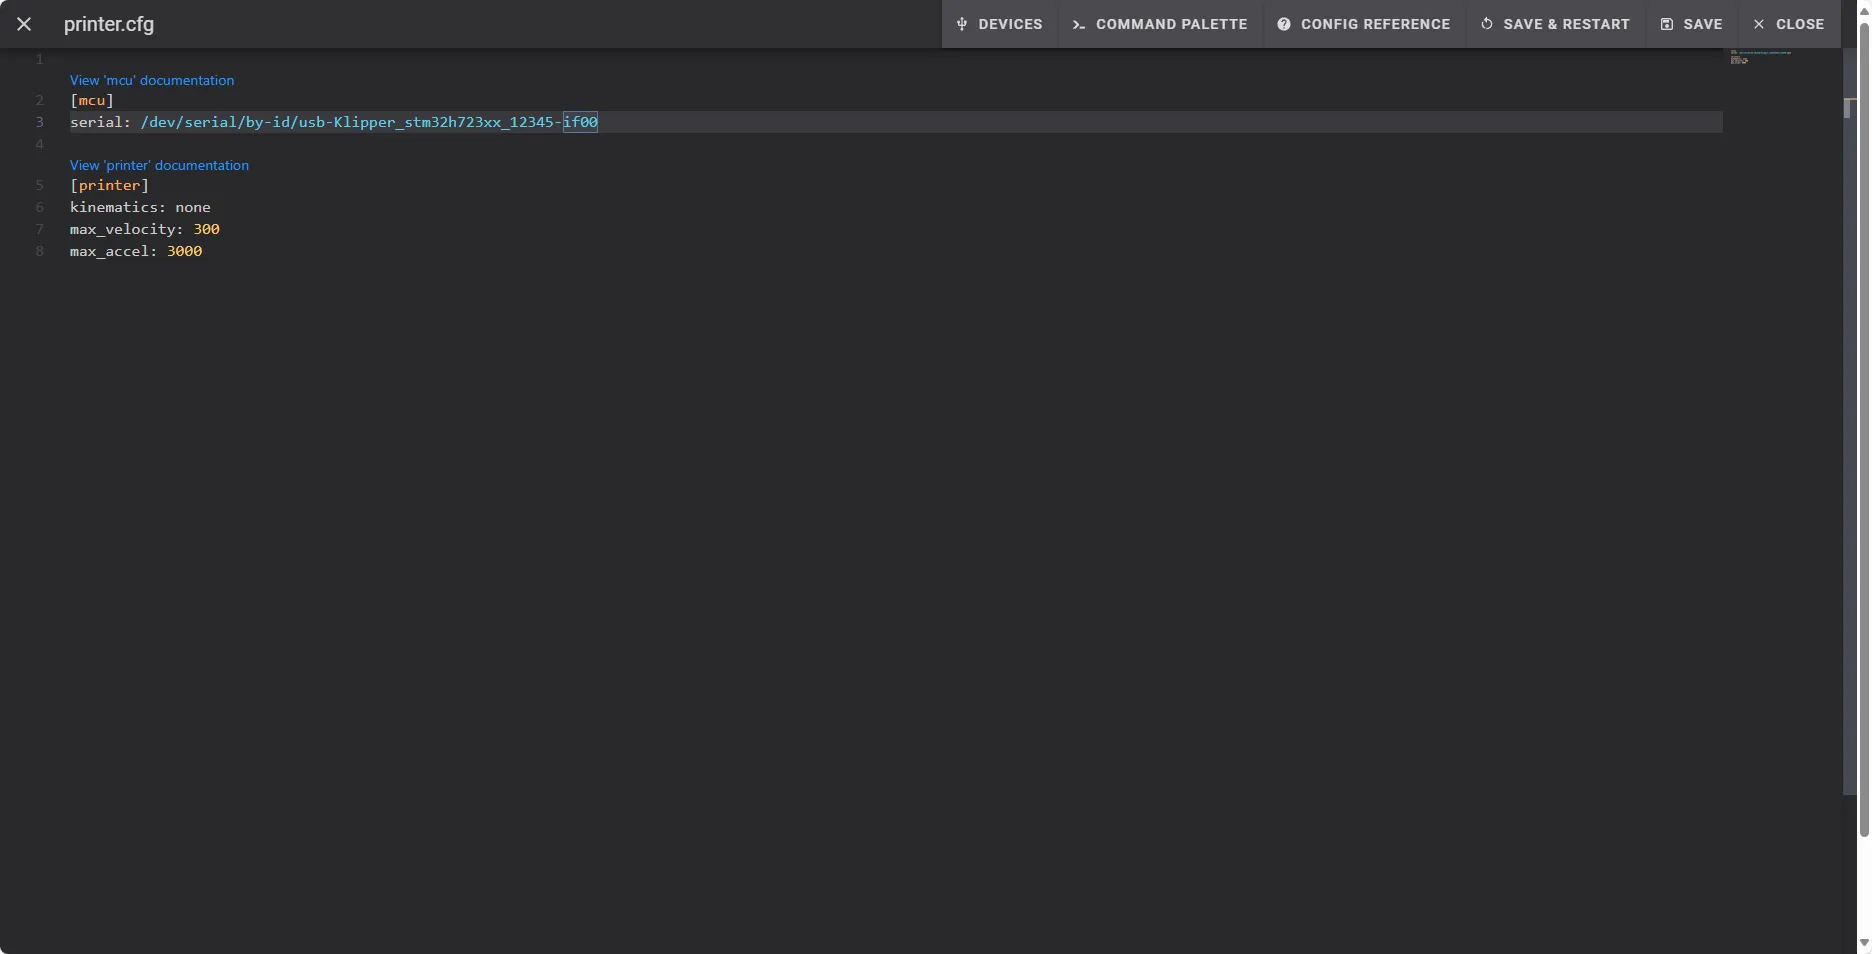Click the code minimap preview

coord(1760,56)
